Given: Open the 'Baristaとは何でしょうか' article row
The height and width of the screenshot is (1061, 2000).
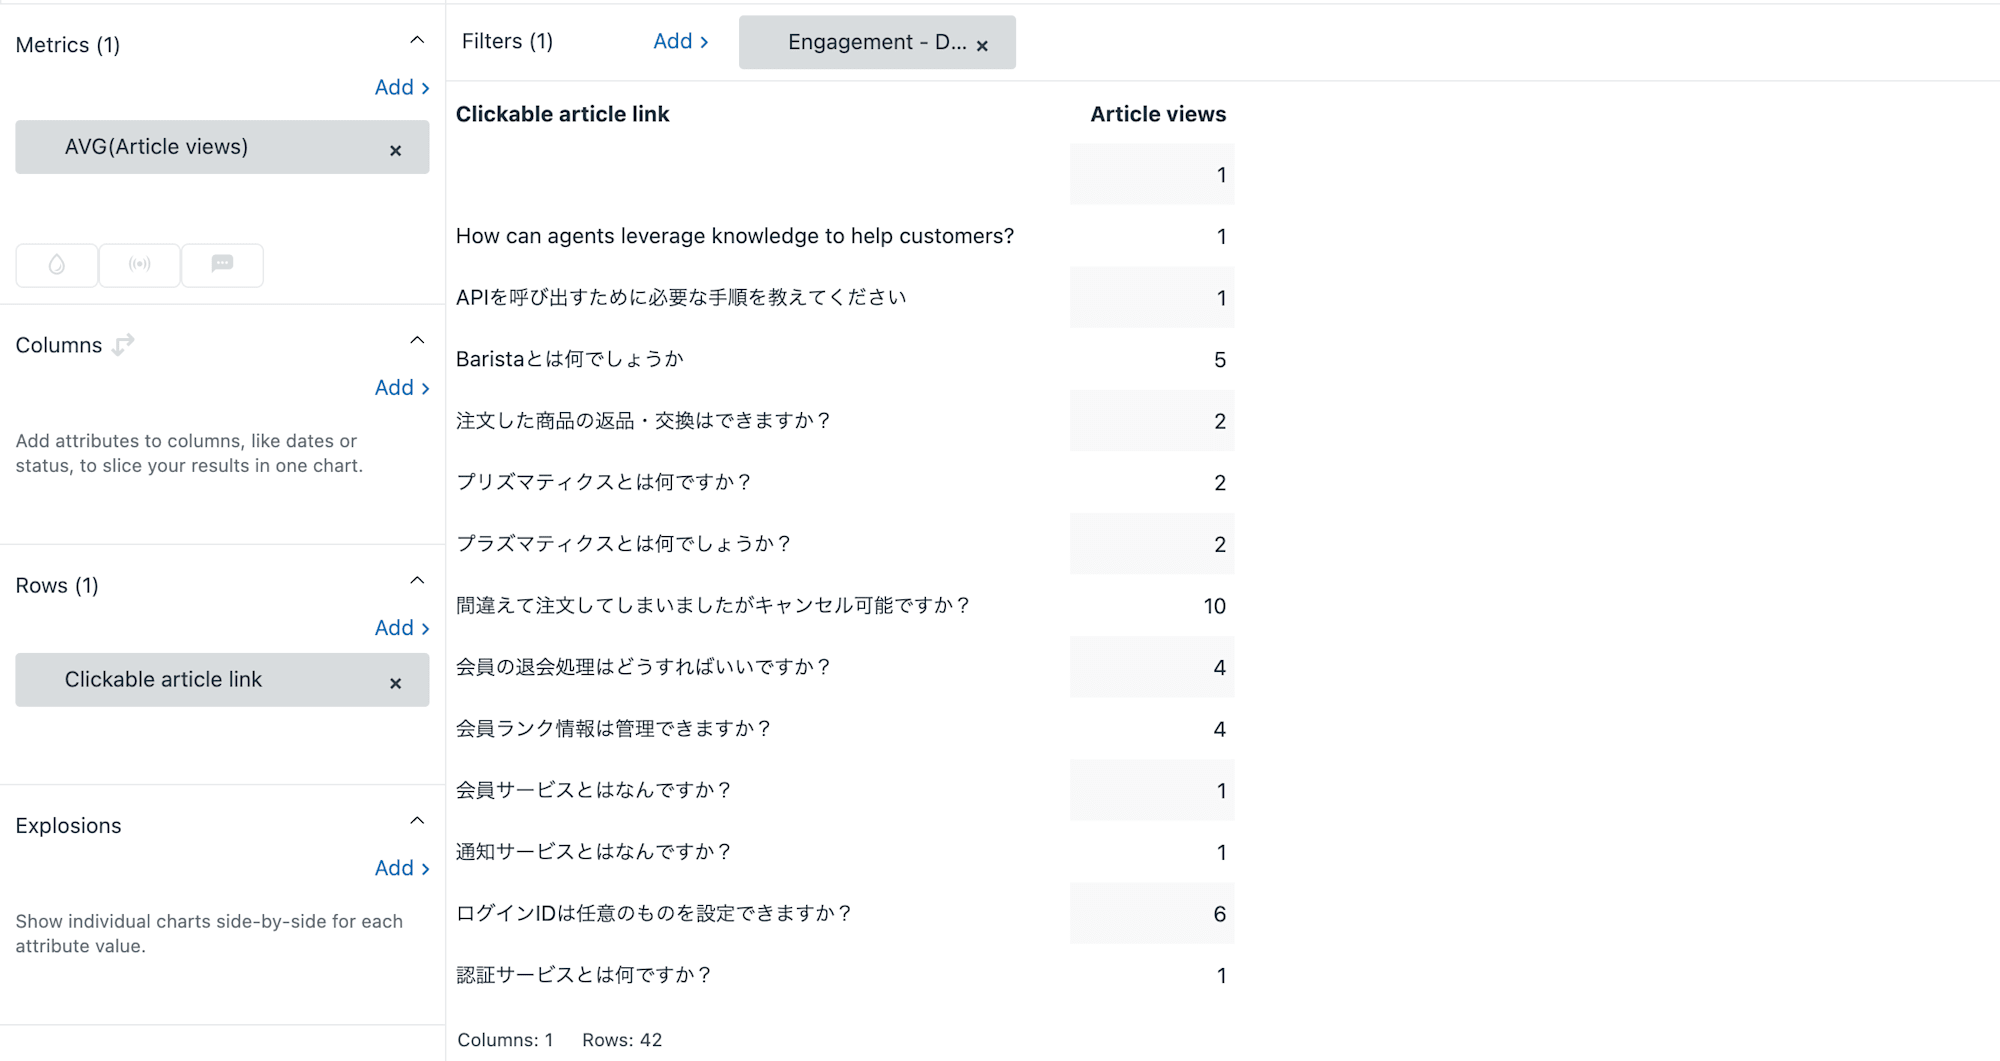Looking at the screenshot, I should coord(570,359).
